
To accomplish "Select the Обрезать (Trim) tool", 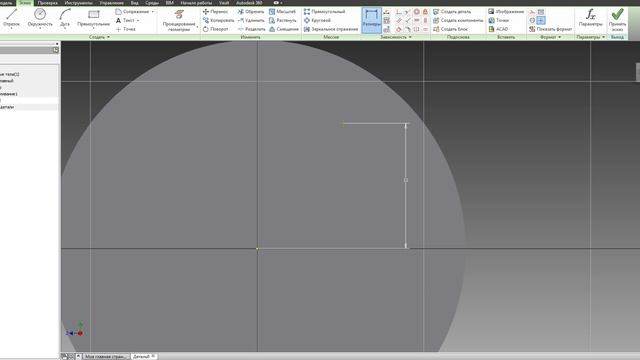I will 251,11.
